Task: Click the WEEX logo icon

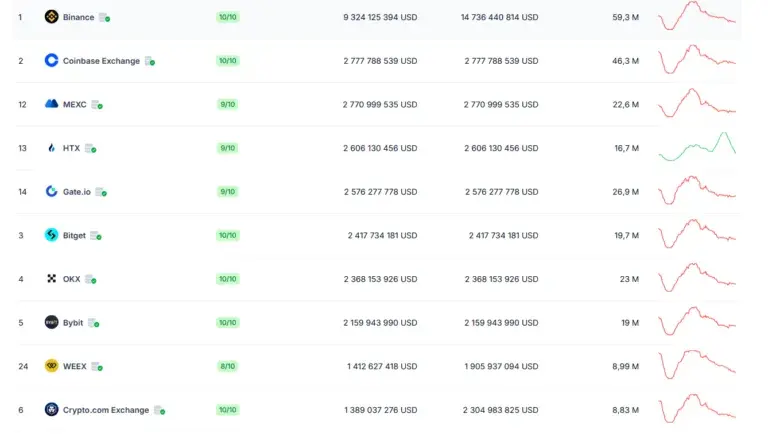Action: [51, 365]
